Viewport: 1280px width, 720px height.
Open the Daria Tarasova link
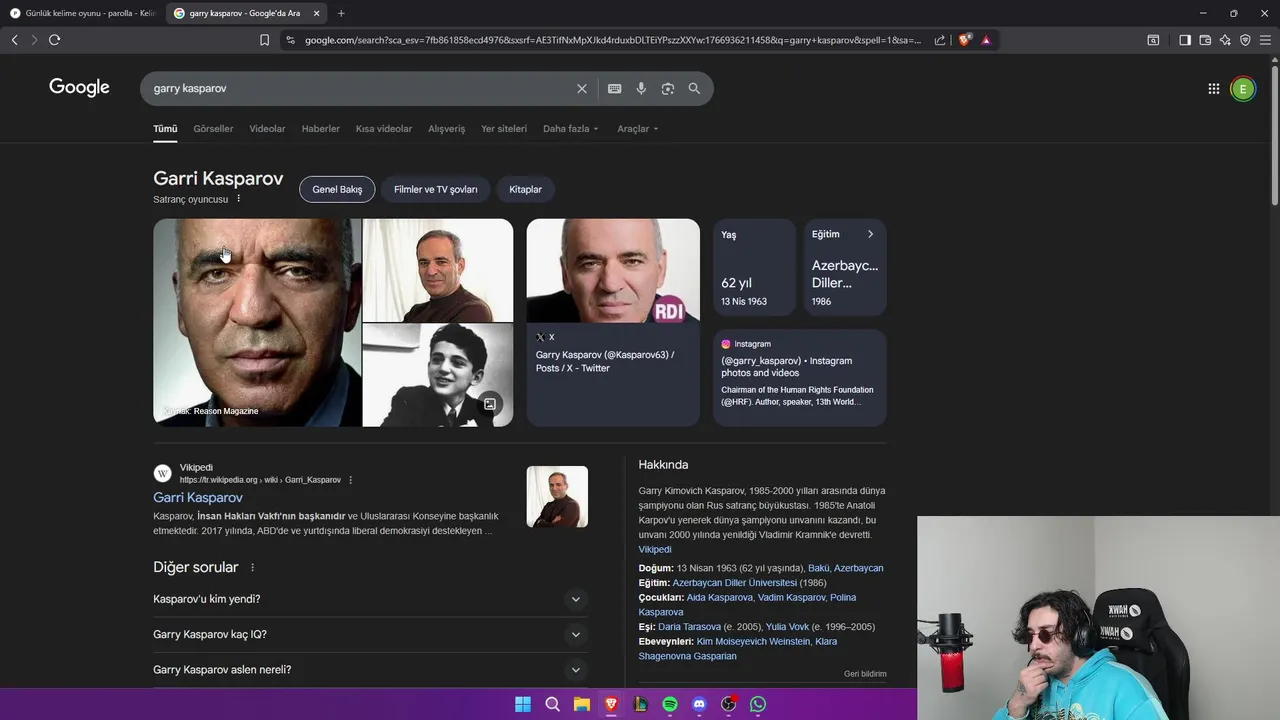(x=689, y=627)
